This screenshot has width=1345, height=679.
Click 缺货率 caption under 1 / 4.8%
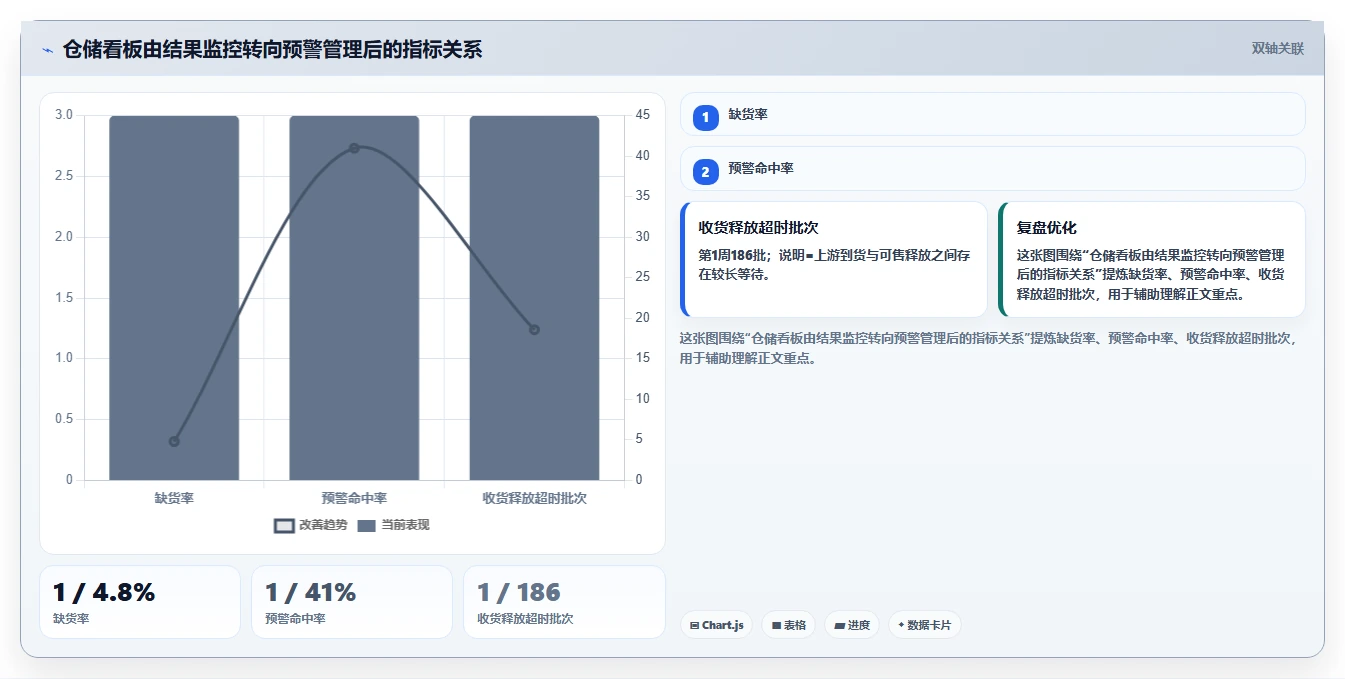[x=71, y=619]
